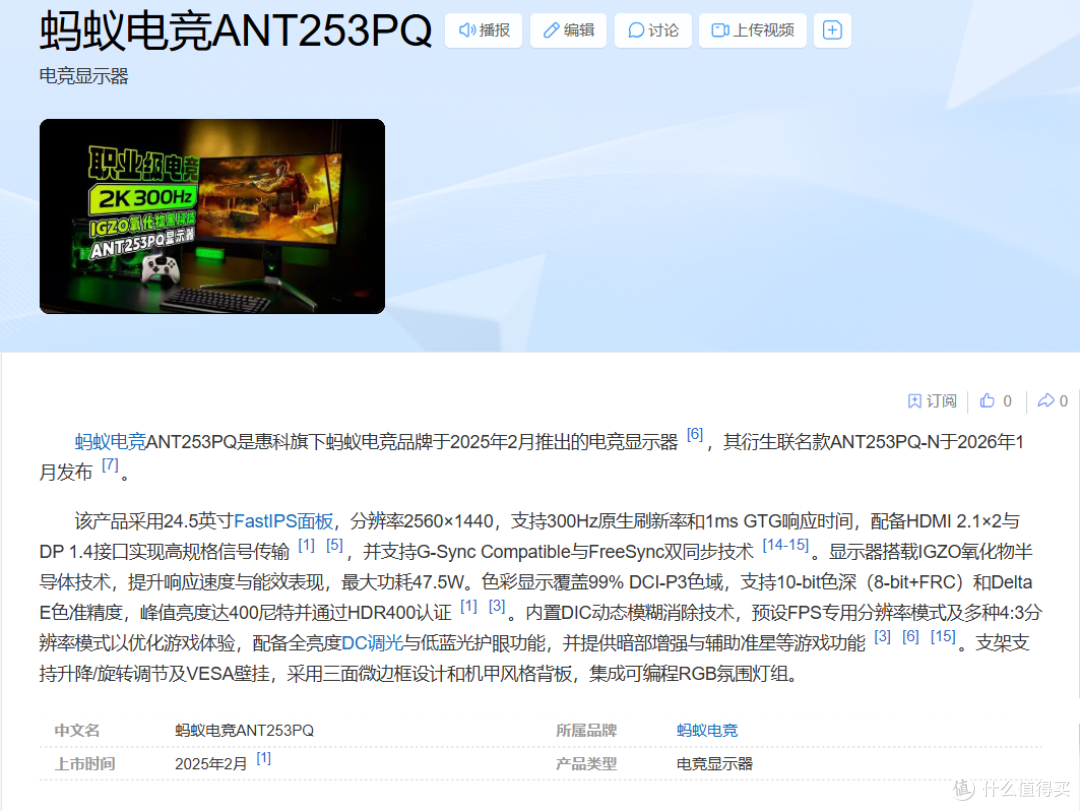Click the 订阅 subscribe bookmark icon
Viewport: 1080px width, 811px height.
click(915, 401)
